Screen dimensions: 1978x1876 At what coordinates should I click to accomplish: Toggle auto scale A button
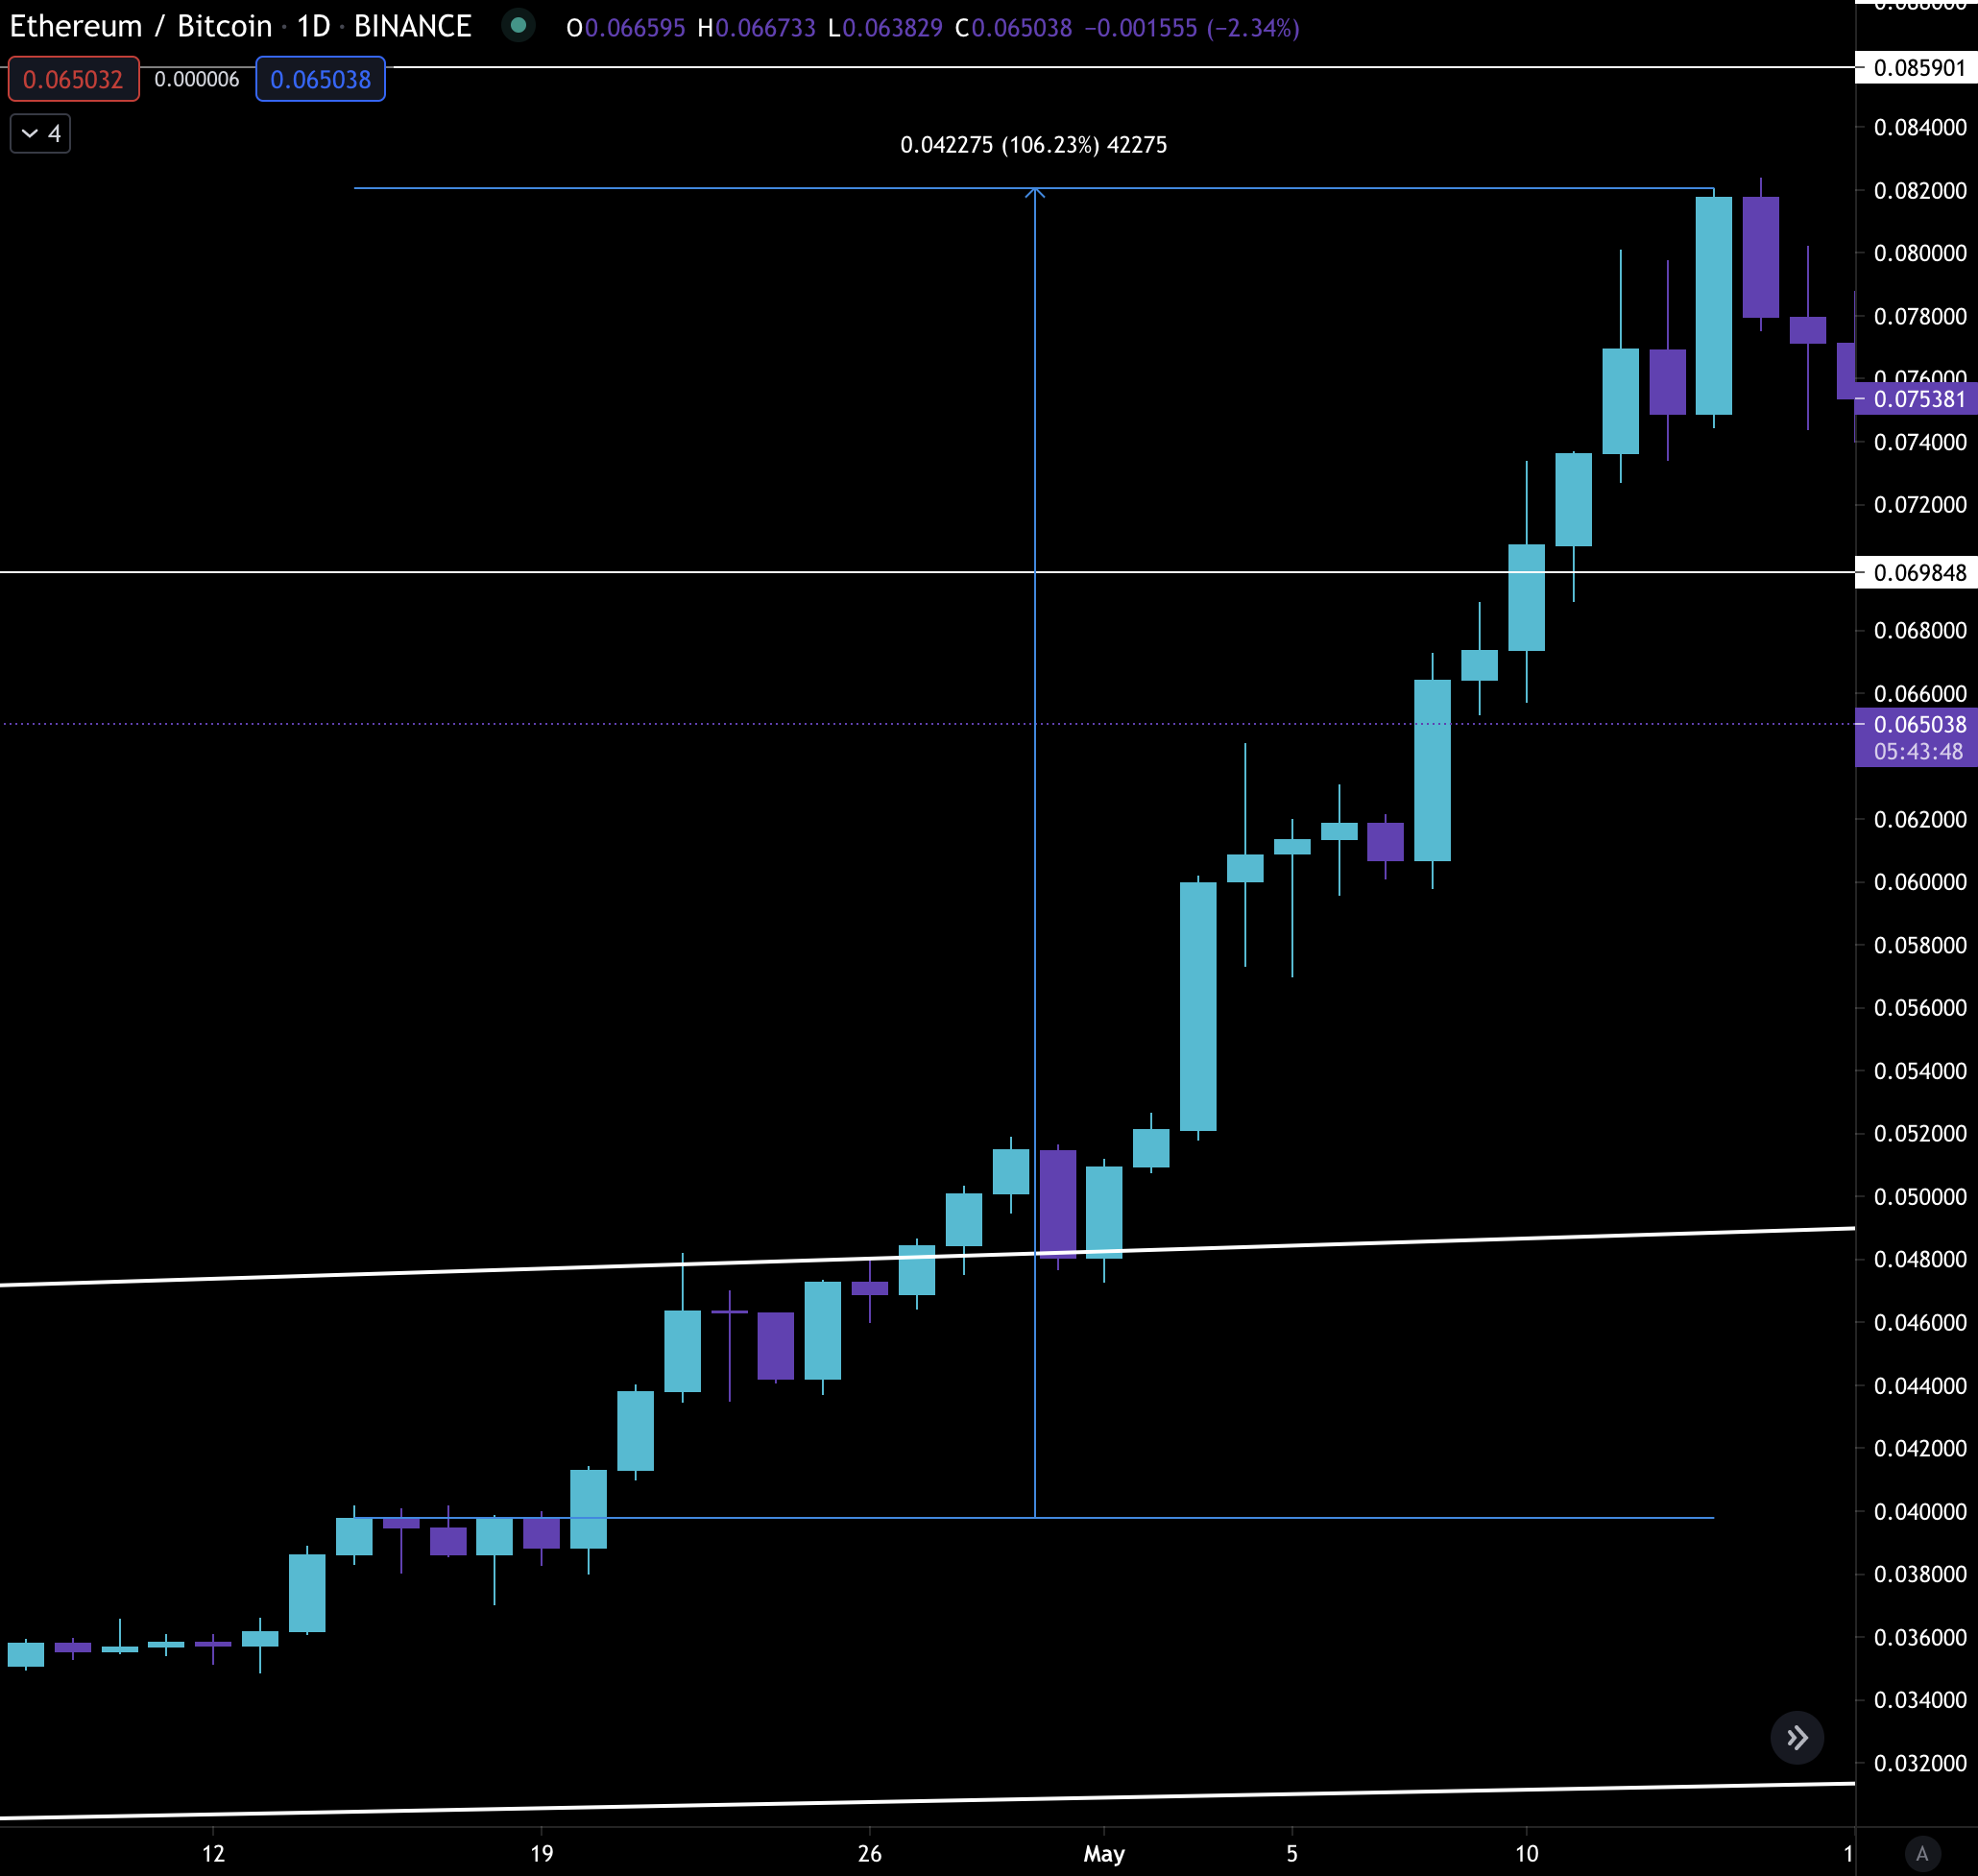[1921, 1853]
